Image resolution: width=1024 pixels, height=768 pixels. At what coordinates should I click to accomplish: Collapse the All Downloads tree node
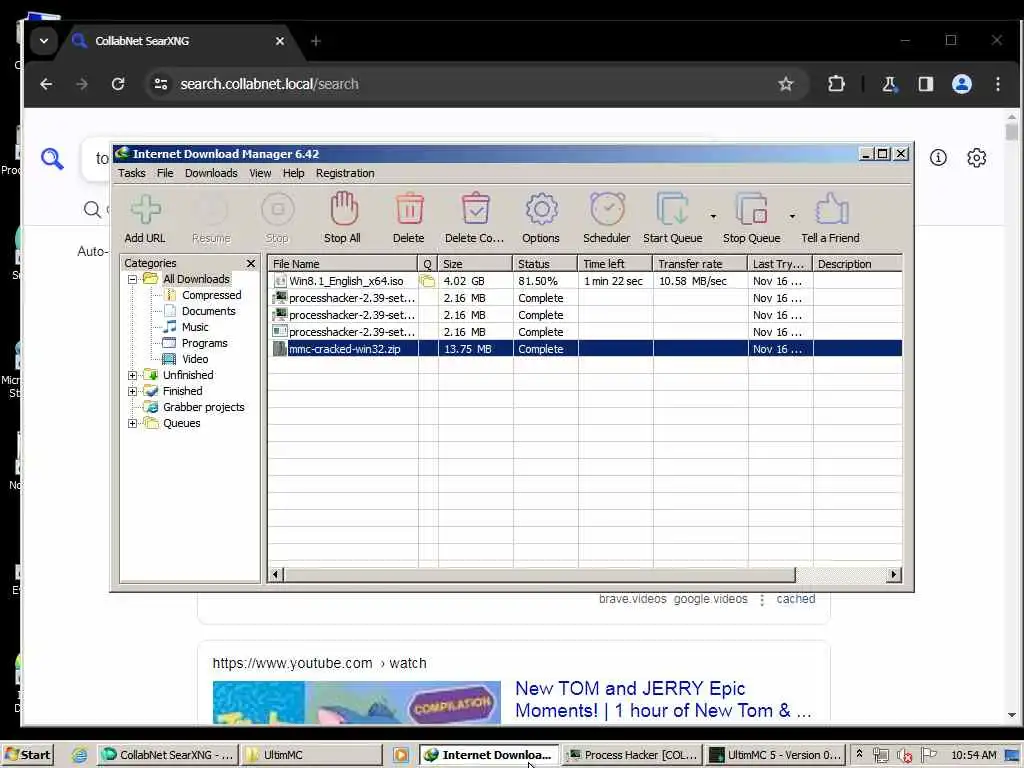[x=133, y=280]
